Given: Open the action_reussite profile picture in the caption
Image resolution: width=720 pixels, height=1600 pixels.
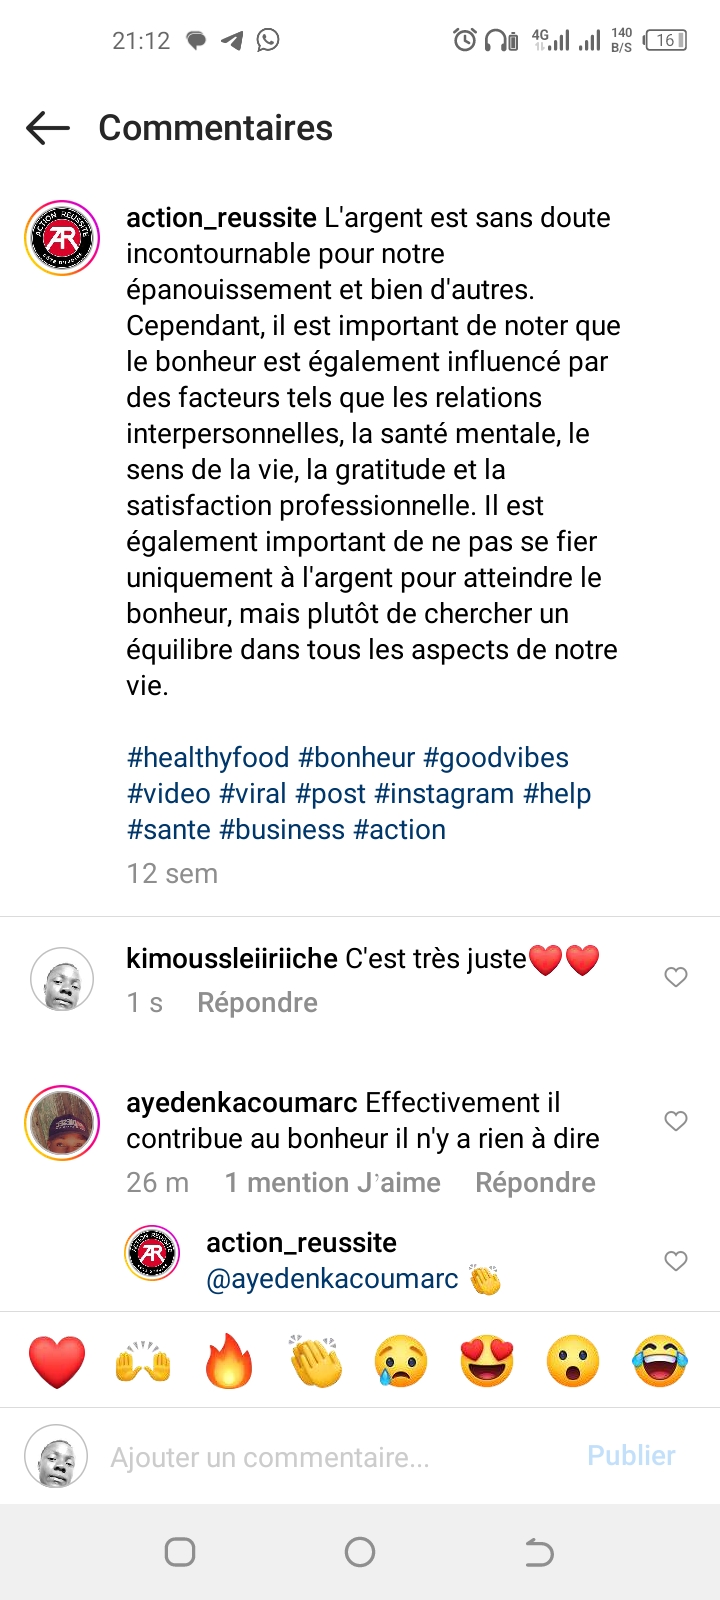Looking at the screenshot, I should 62,238.
